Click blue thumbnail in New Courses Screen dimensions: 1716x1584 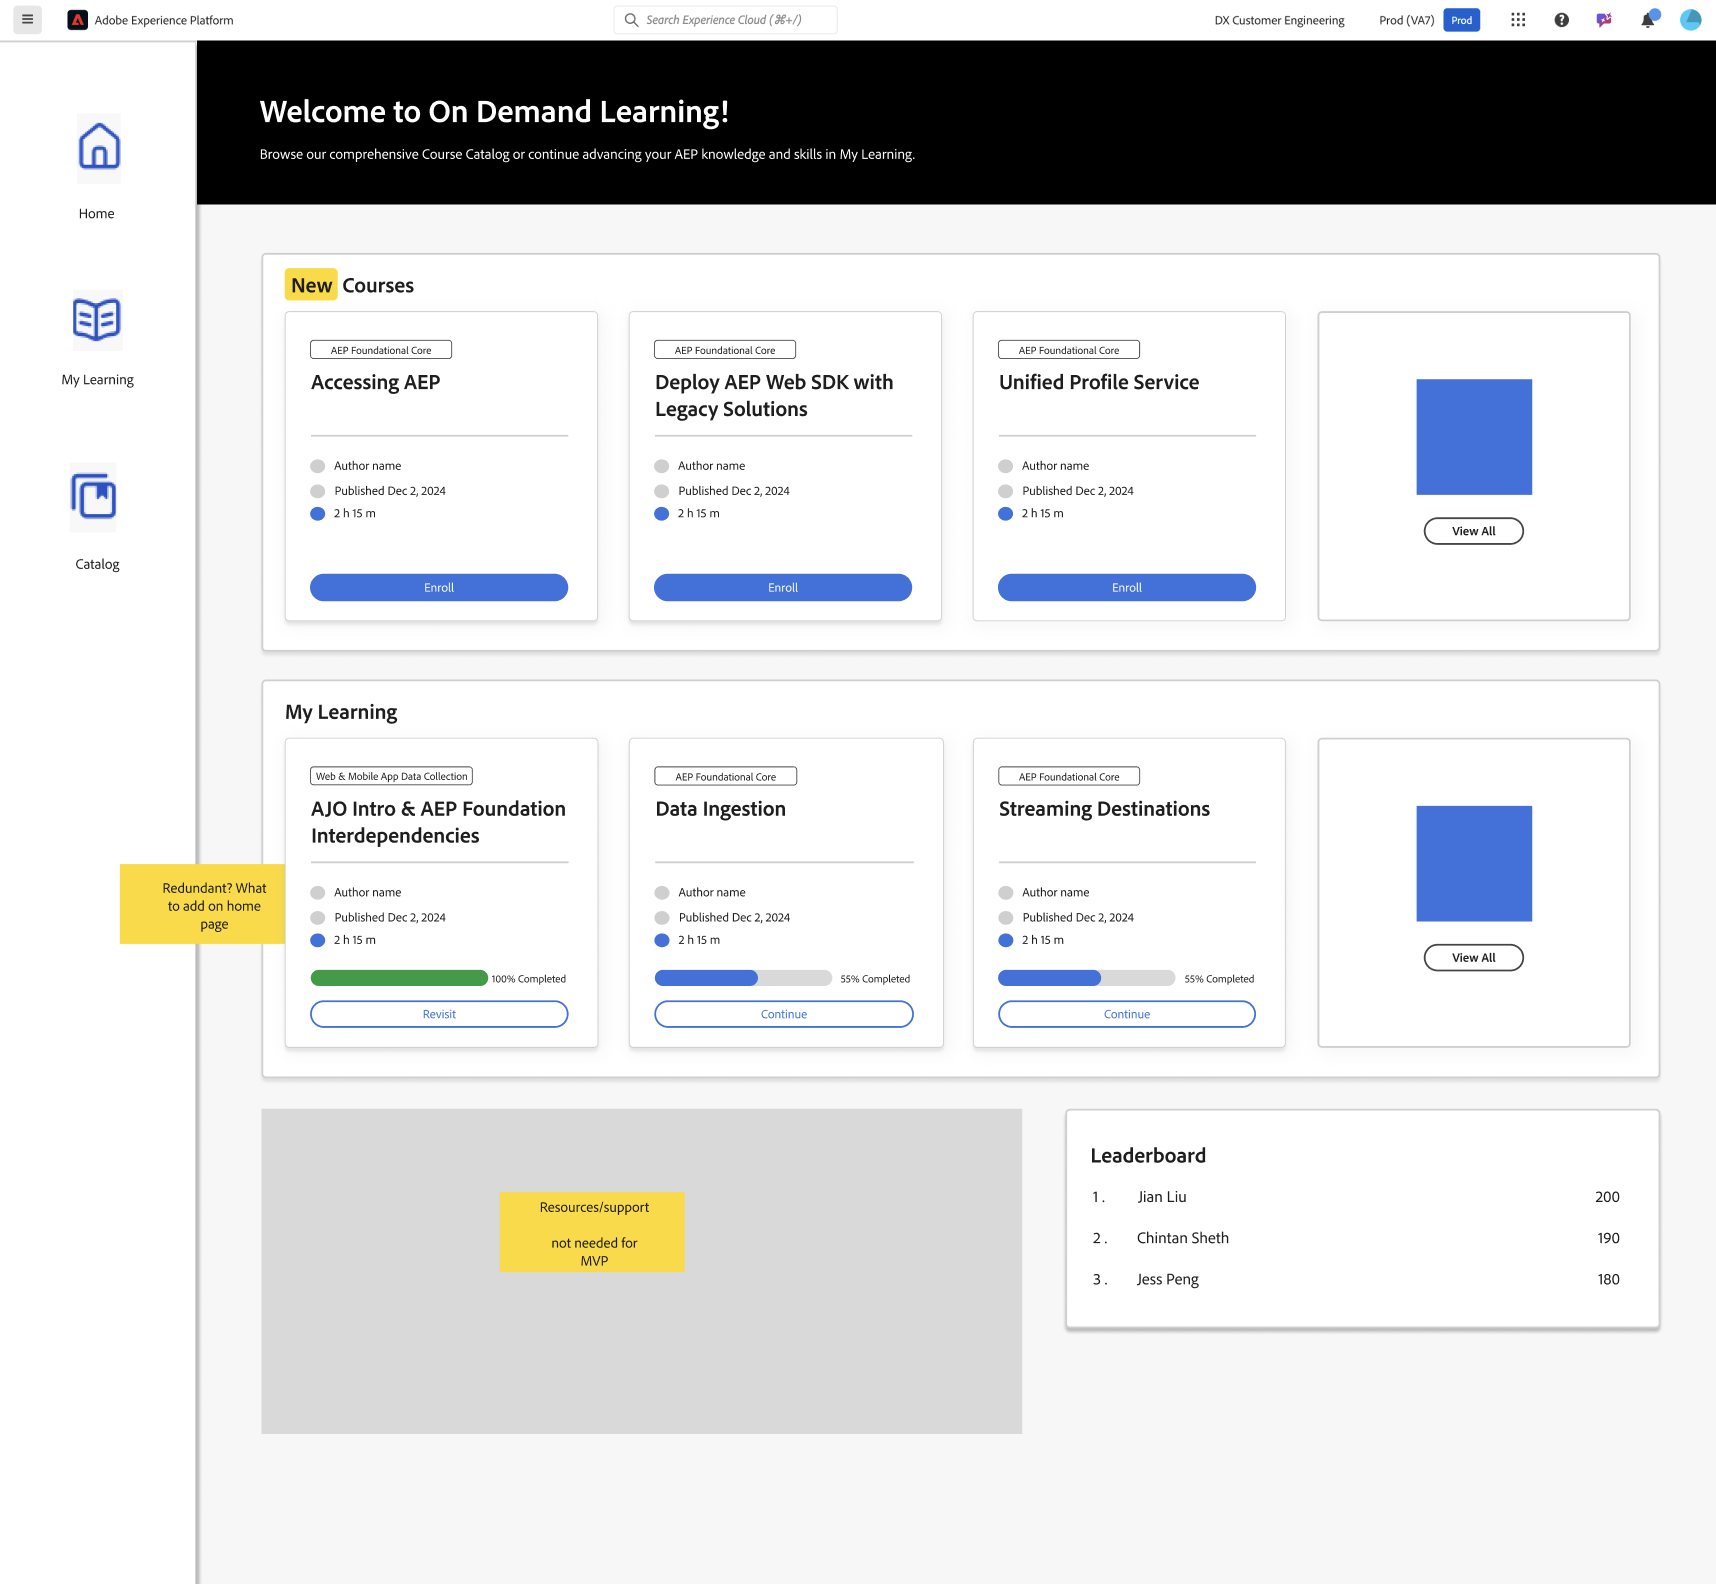tap(1474, 437)
